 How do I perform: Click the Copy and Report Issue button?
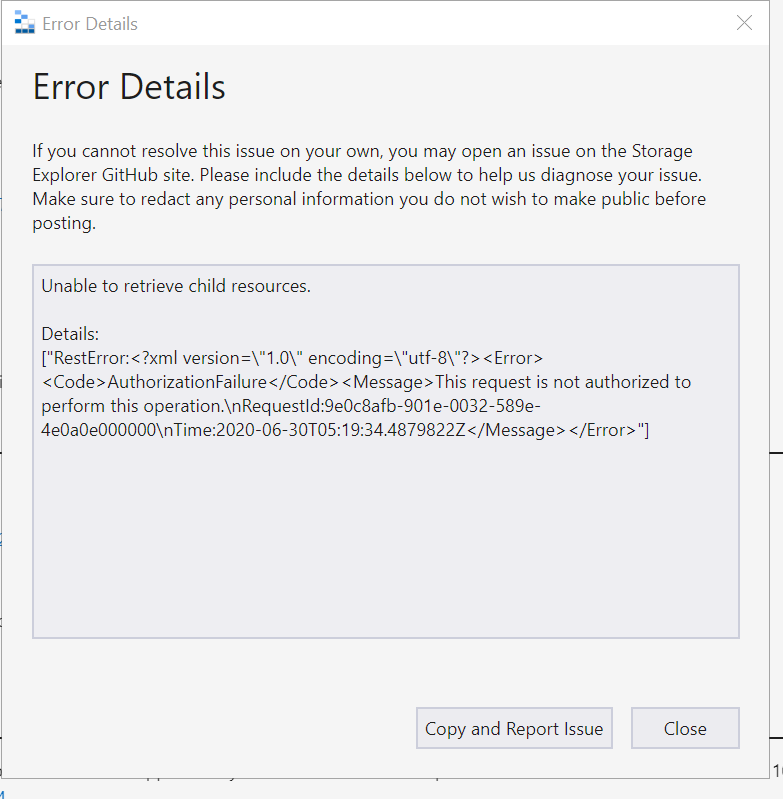tap(514, 728)
